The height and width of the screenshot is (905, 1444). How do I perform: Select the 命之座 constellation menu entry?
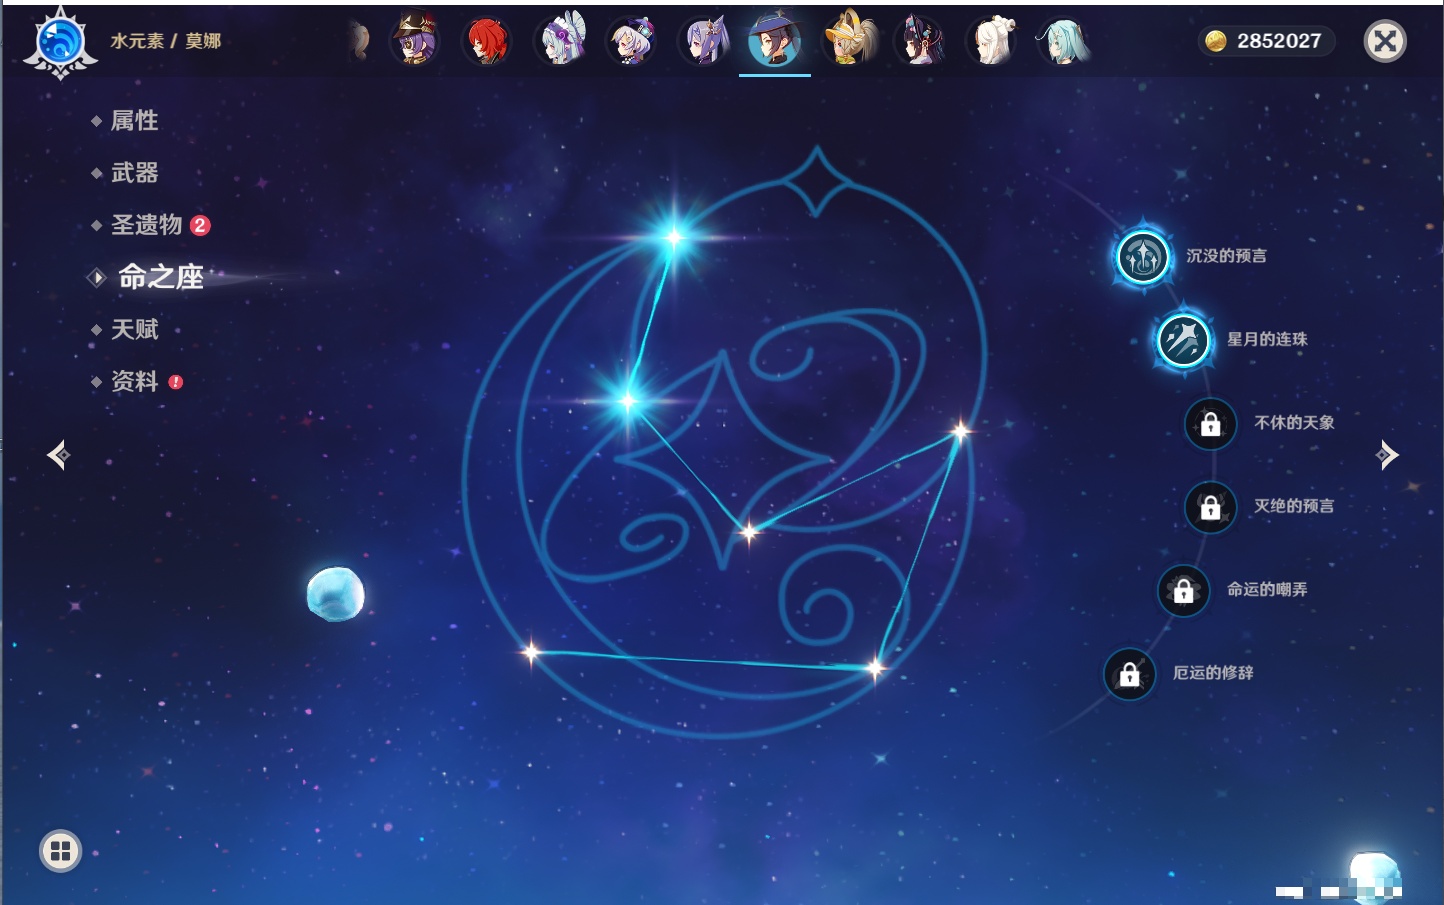click(x=160, y=277)
